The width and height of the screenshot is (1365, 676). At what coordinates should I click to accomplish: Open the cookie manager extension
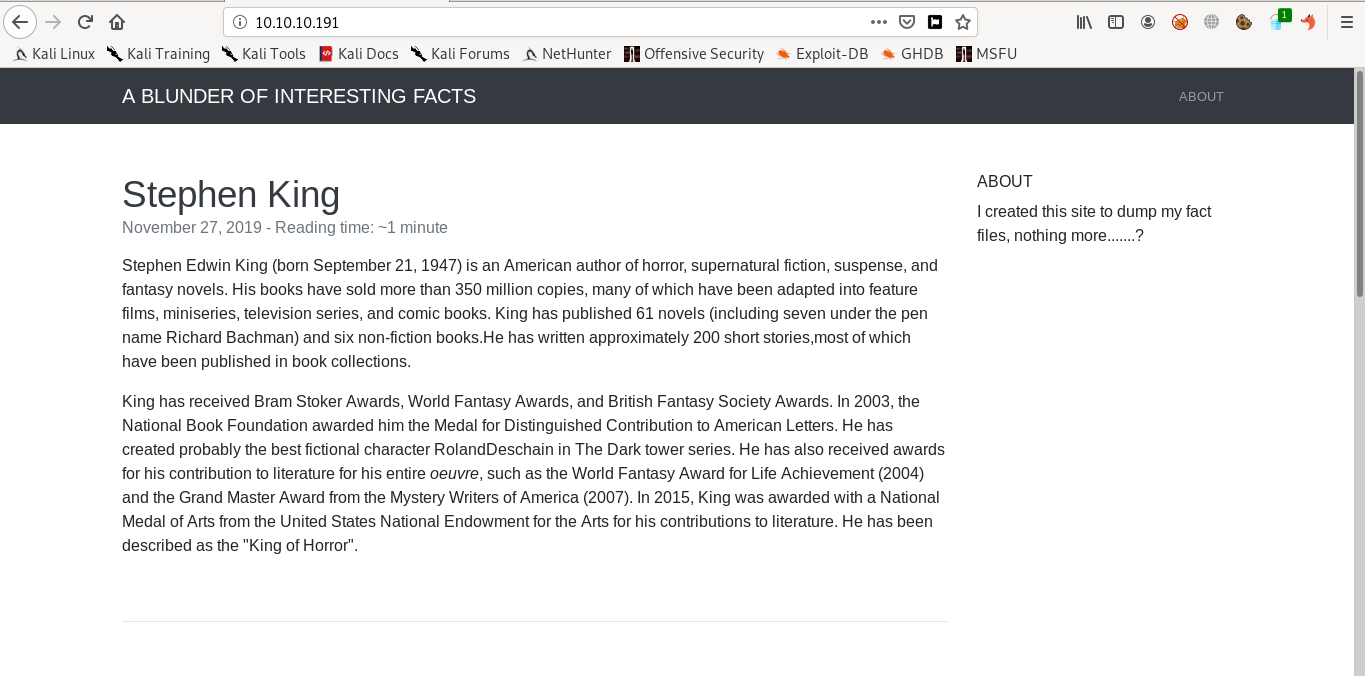(x=1243, y=22)
